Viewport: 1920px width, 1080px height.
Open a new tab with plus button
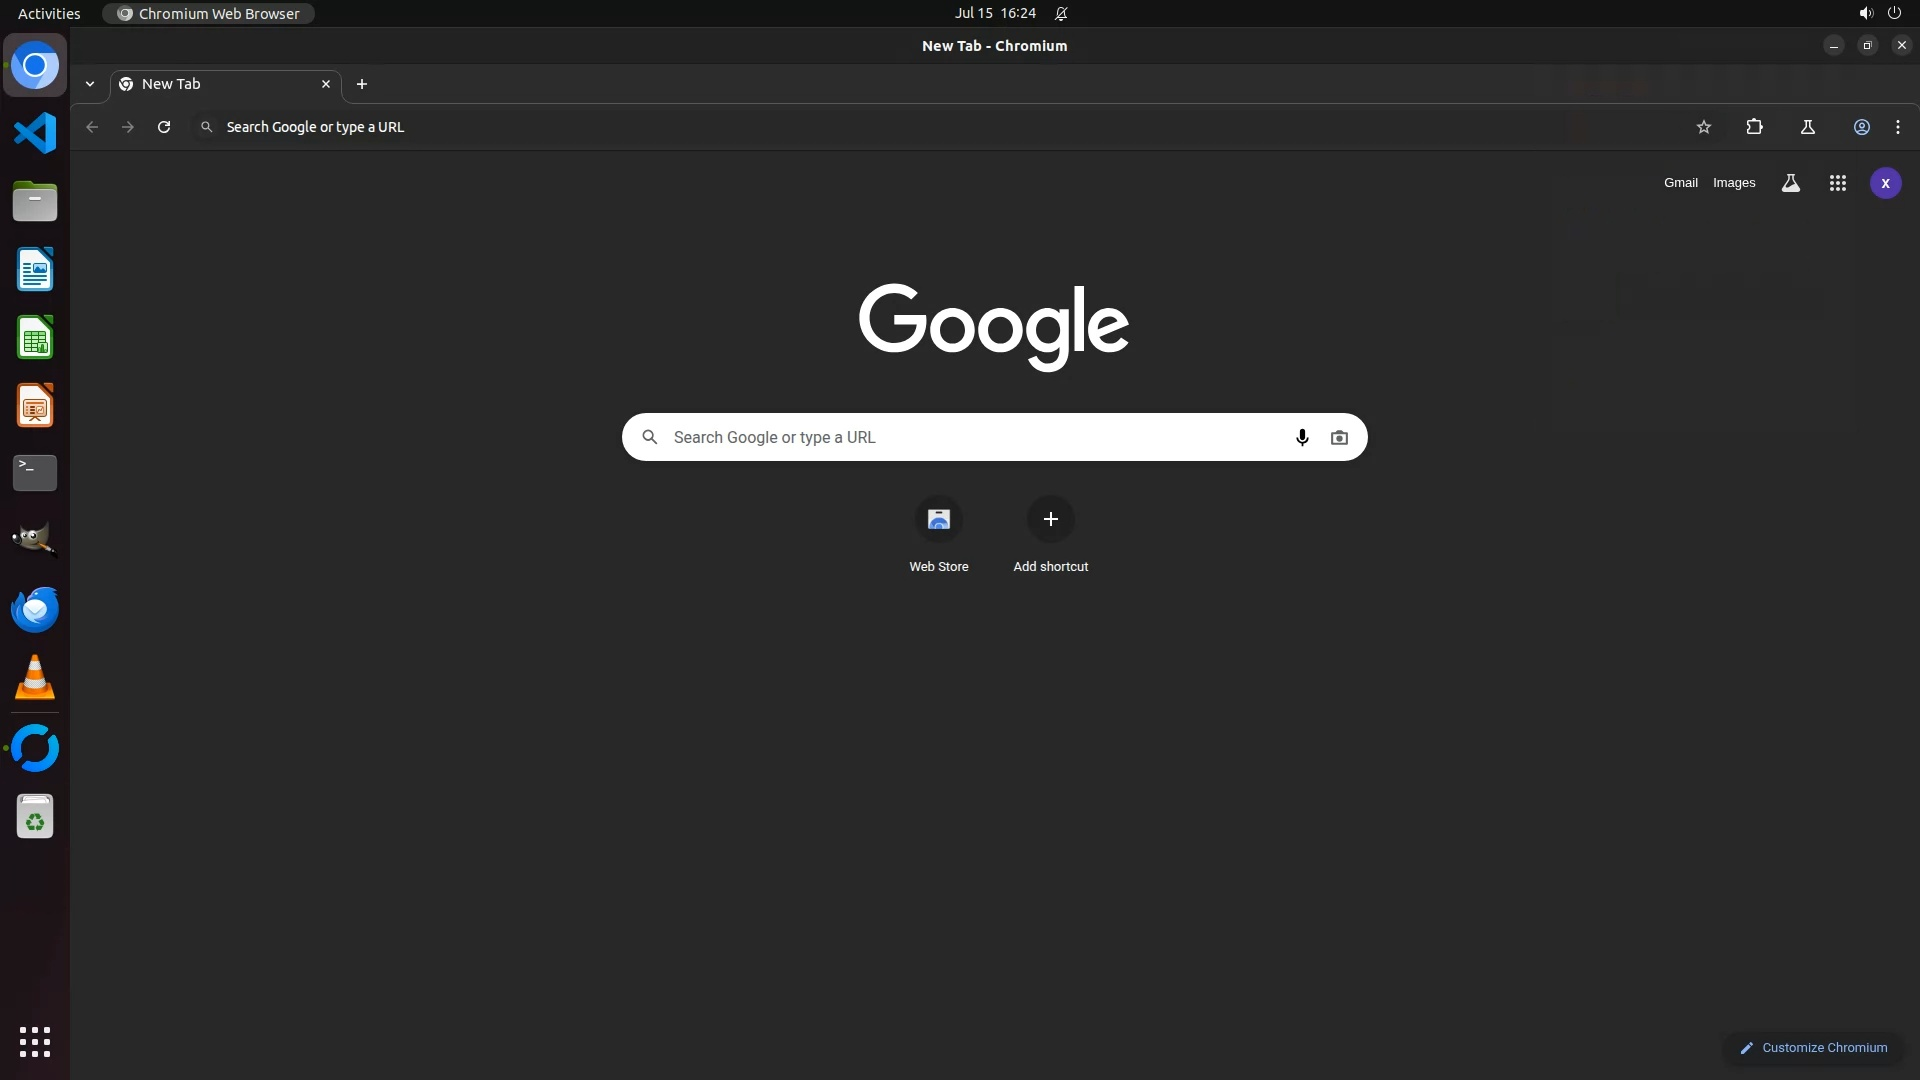(362, 84)
